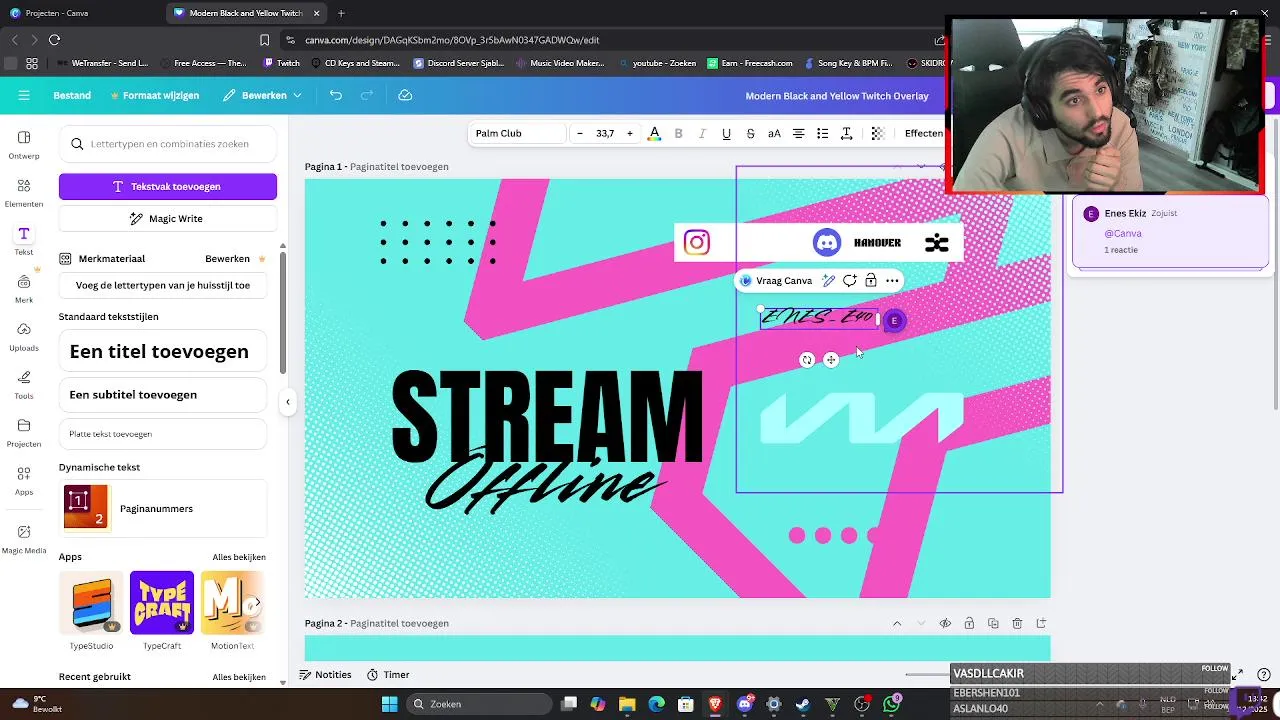The image size is (1280, 720).
Task: Add Platte tekst toevoegen body text
Action: [x=163, y=434]
